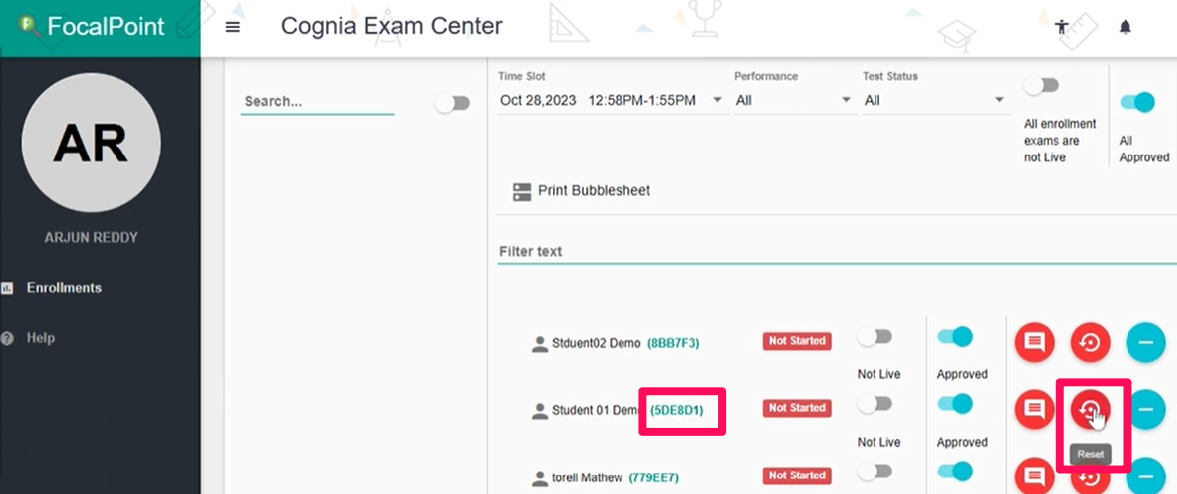Open the Performance filter dropdown
The width and height of the screenshot is (1177, 494).
coord(794,100)
